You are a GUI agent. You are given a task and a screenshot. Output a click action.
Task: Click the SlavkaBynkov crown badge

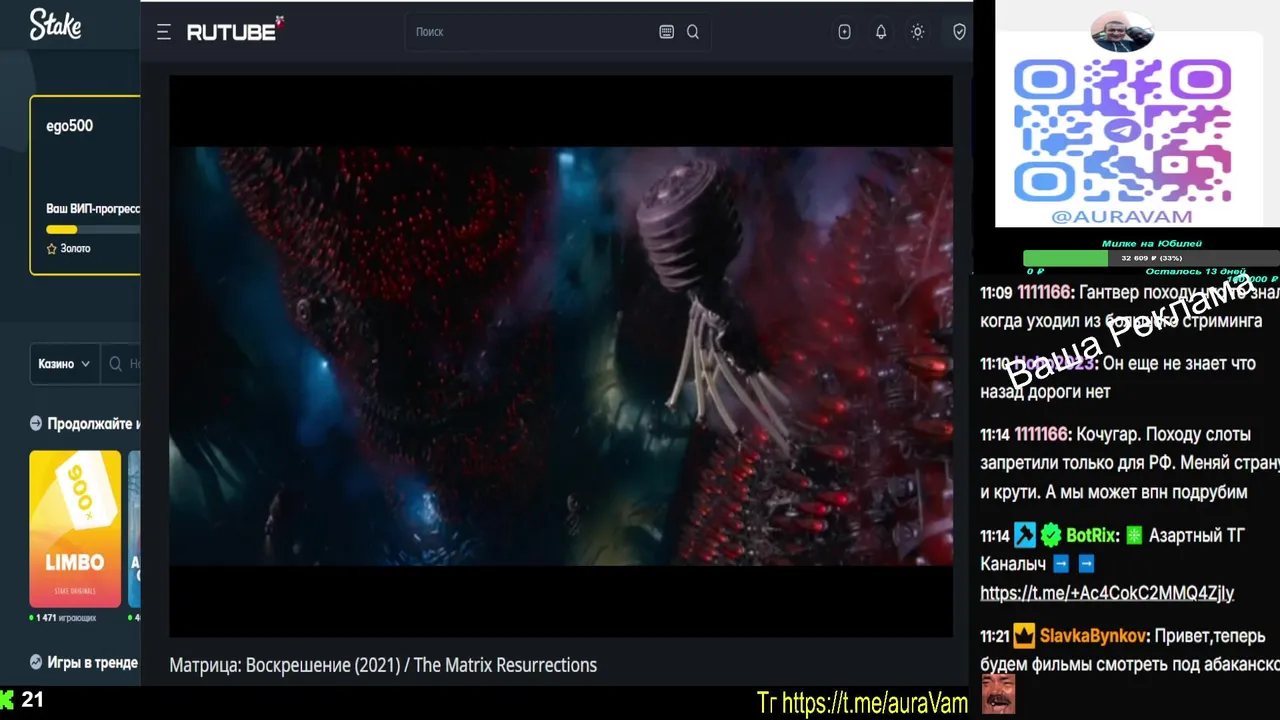click(1024, 635)
